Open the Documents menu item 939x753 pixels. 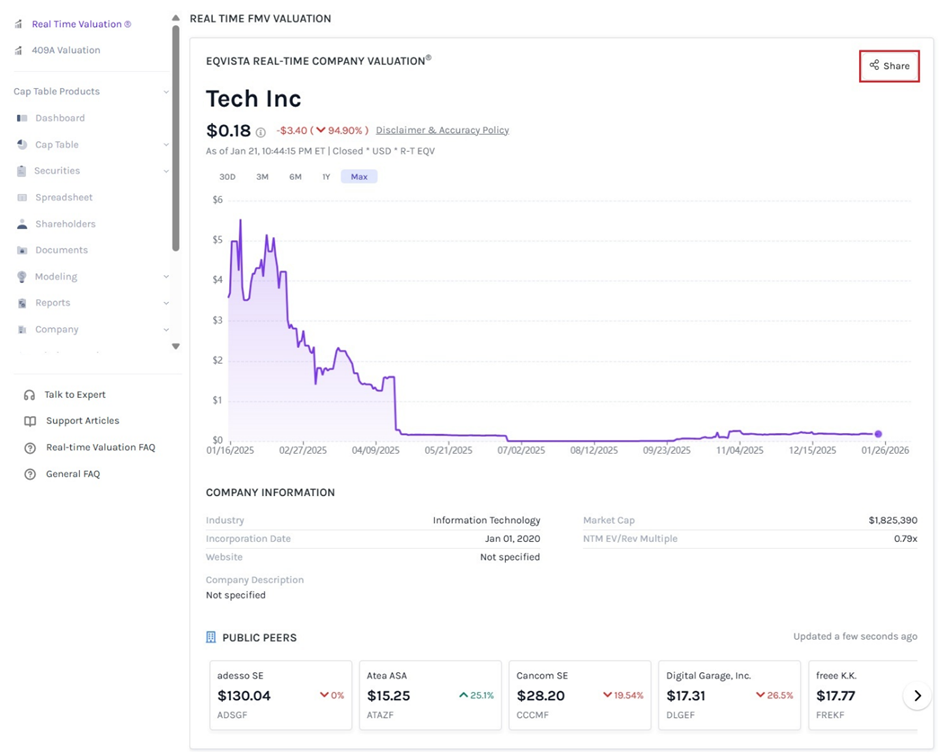[62, 250]
